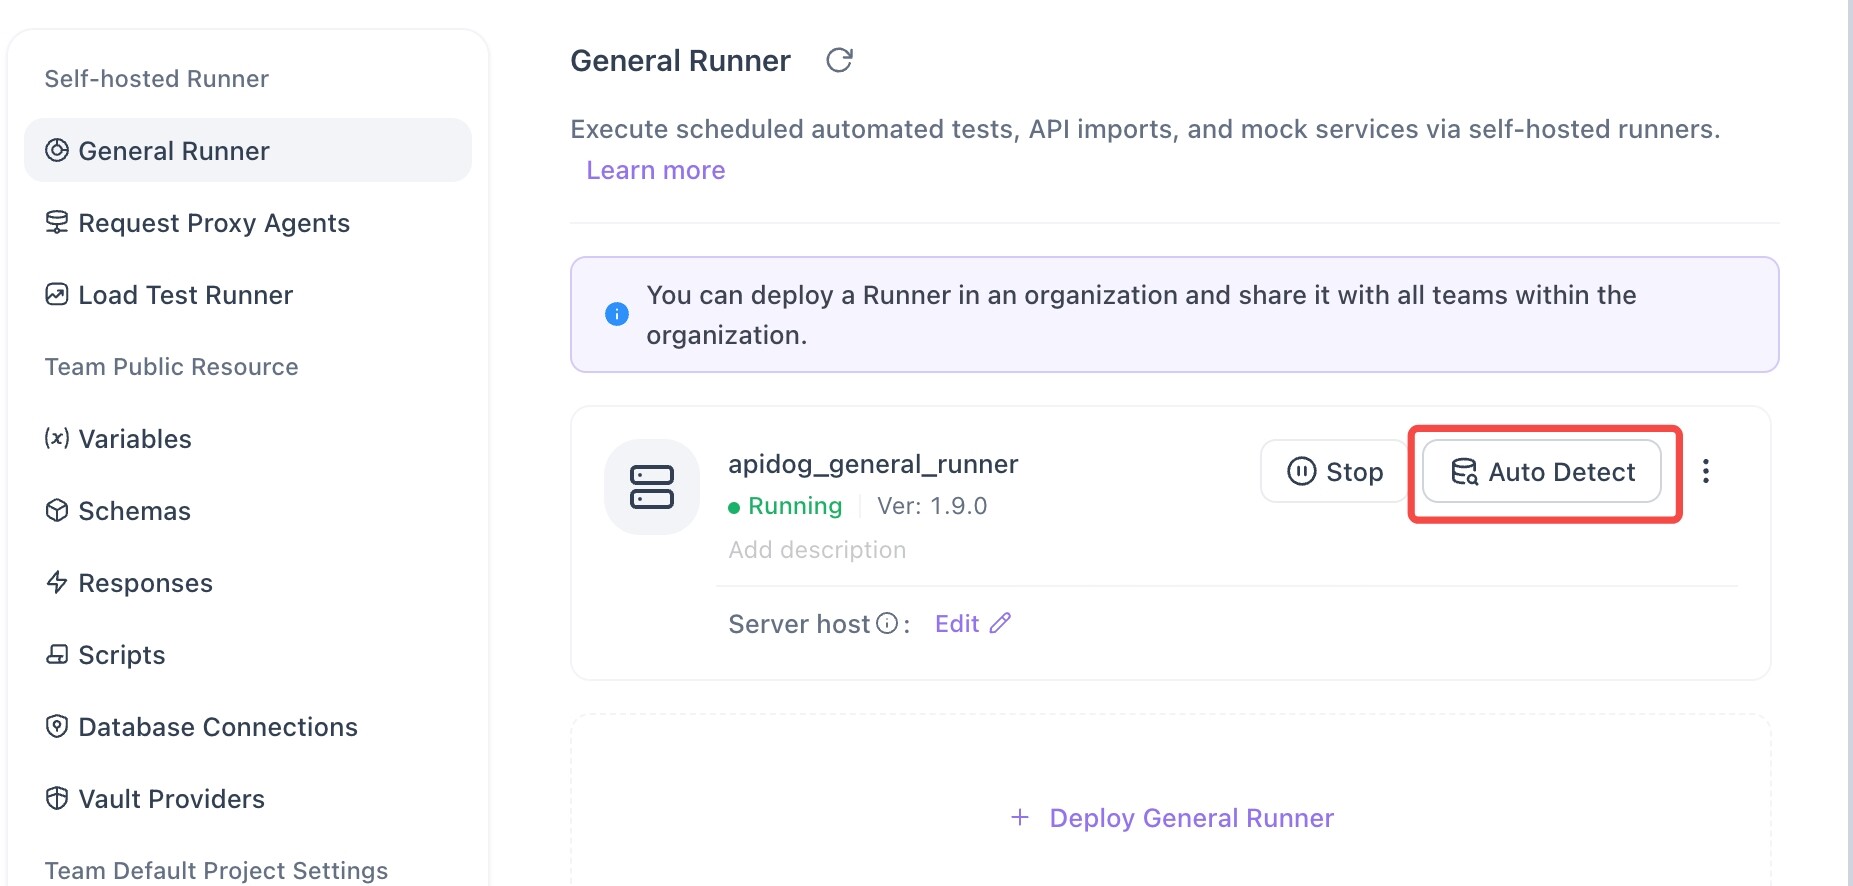Image resolution: width=1853 pixels, height=886 pixels.
Task: Click Deploy General Runner
Action: 1172,818
